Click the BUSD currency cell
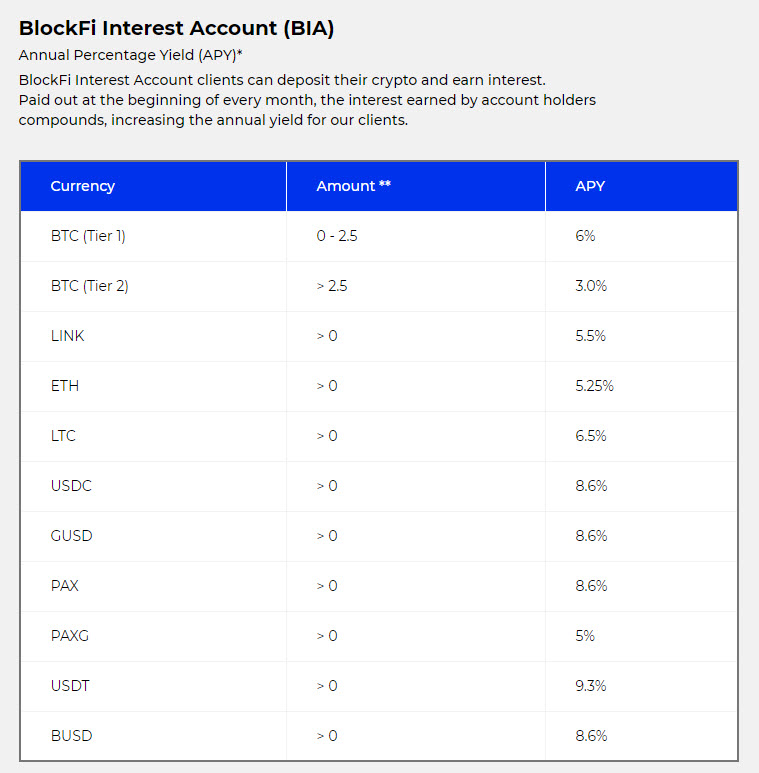This screenshot has height=773, width=759. [x=71, y=736]
